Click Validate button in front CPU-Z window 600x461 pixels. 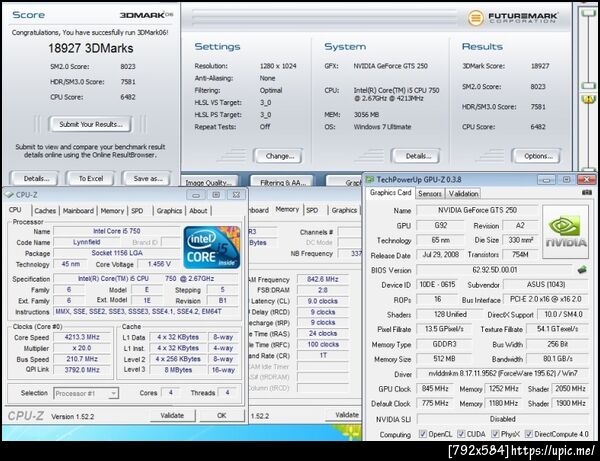click(172, 415)
